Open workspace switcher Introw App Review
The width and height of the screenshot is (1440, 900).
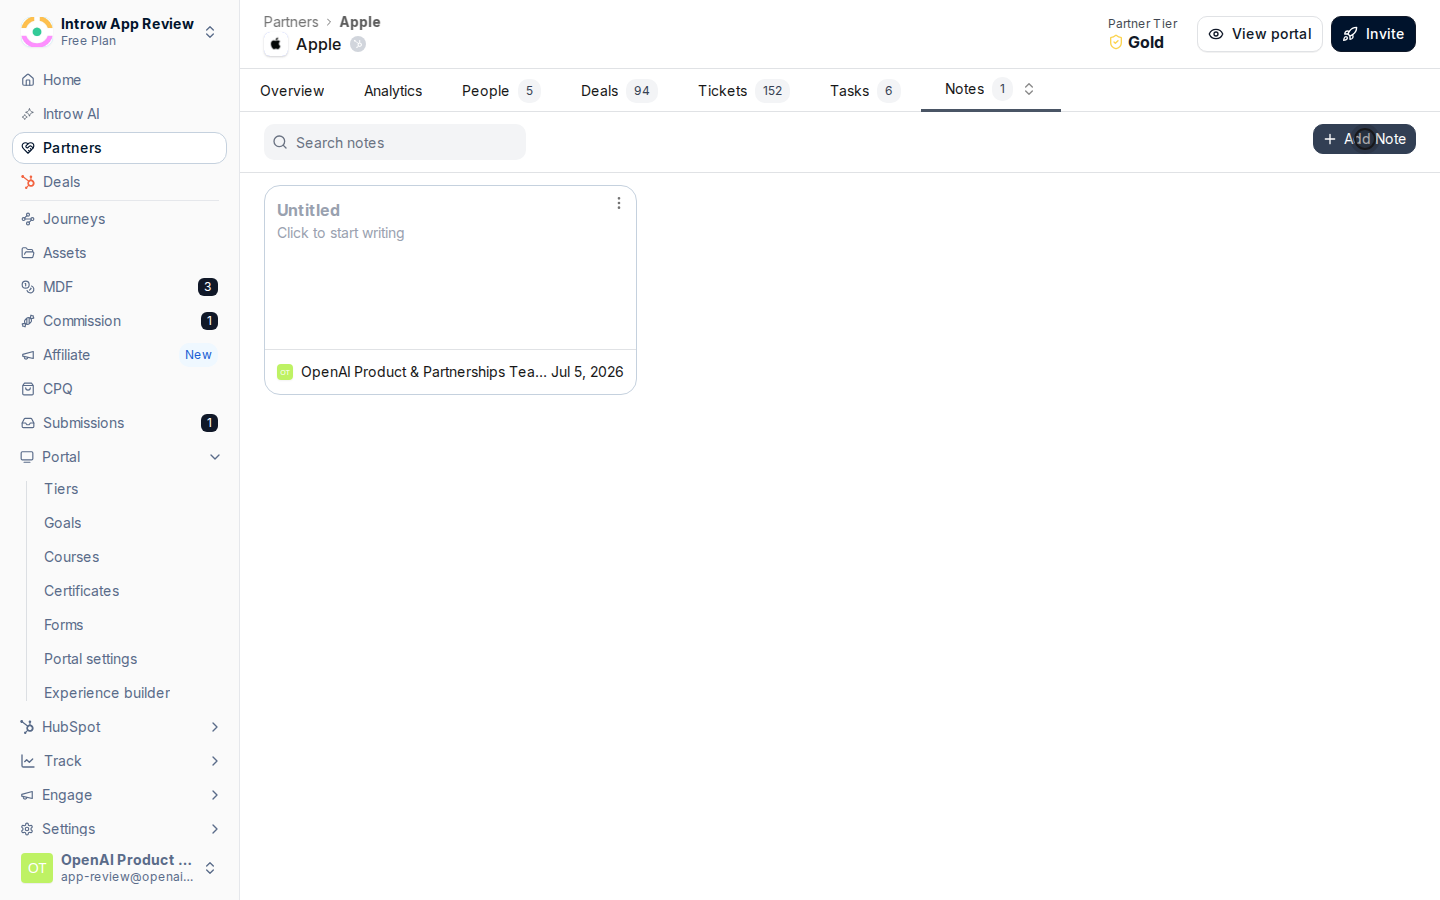coord(120,32)
